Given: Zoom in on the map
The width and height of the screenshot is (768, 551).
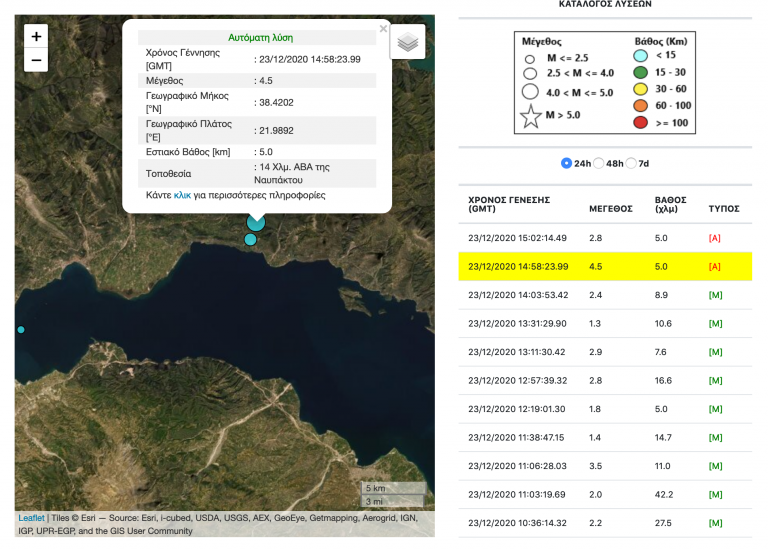Looking at the screenshot, I should [36, 36].
